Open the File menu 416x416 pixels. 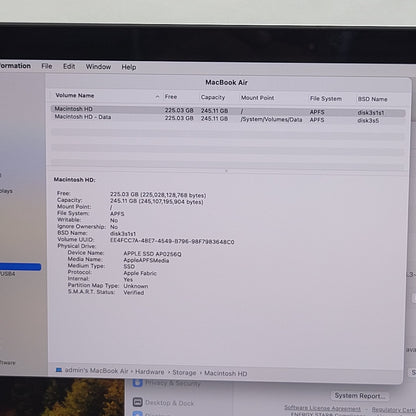coord(47,66)
